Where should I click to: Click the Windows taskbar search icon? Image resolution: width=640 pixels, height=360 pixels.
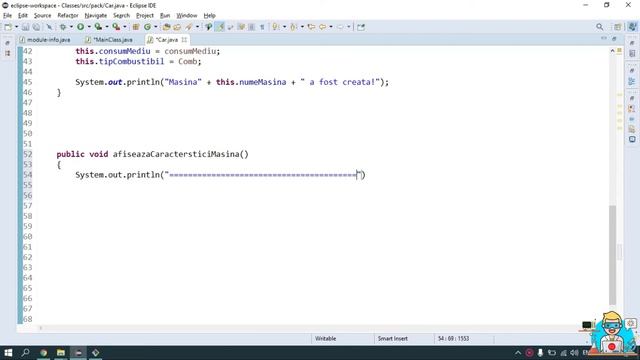25,353
